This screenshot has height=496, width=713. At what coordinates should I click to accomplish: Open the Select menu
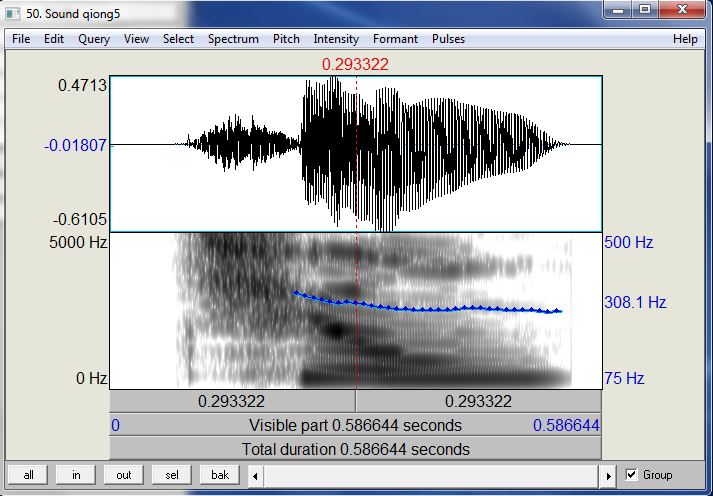[178, 39]
